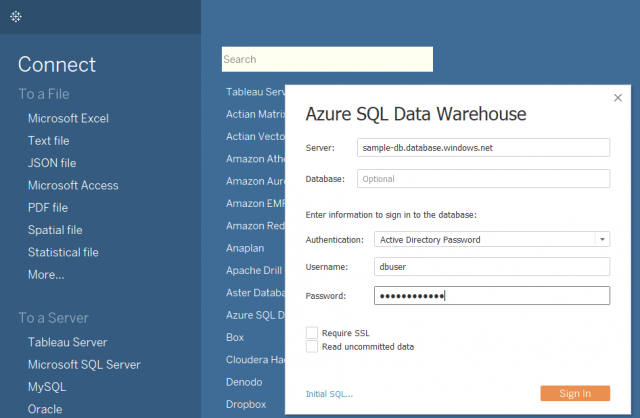Select Box connector
The height and width of the screenshot is (418, 640).
[235, 337]
